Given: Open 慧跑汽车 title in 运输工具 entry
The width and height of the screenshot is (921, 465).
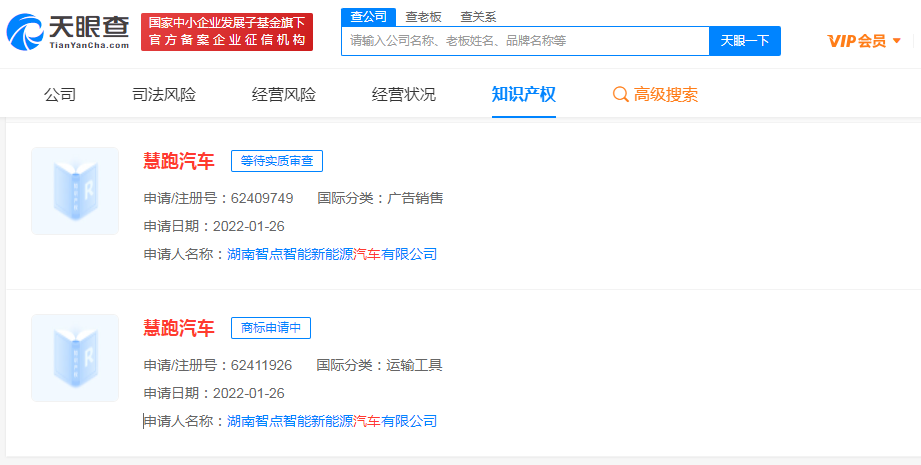Looking at the screenshot, I should pyautogui.click(x=179, y=328).
